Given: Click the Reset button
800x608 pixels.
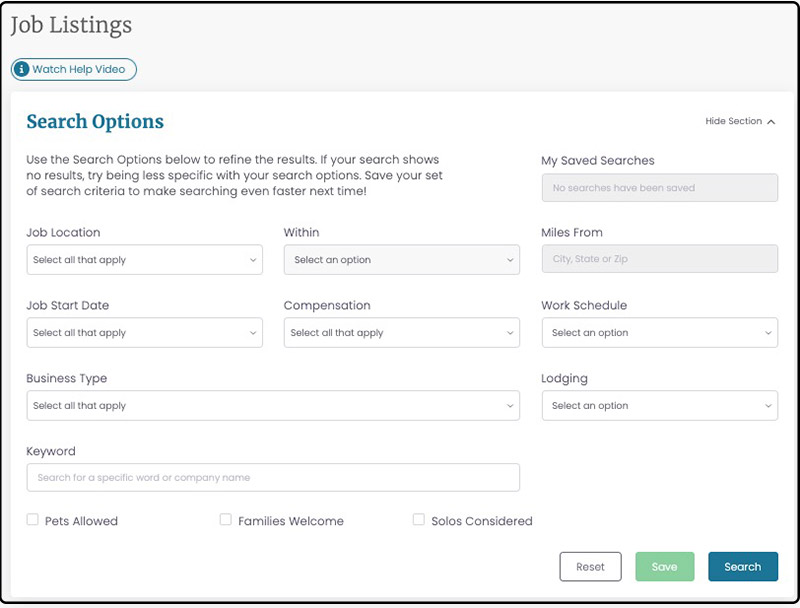Looking at the screenshot, I should point(590,566).
